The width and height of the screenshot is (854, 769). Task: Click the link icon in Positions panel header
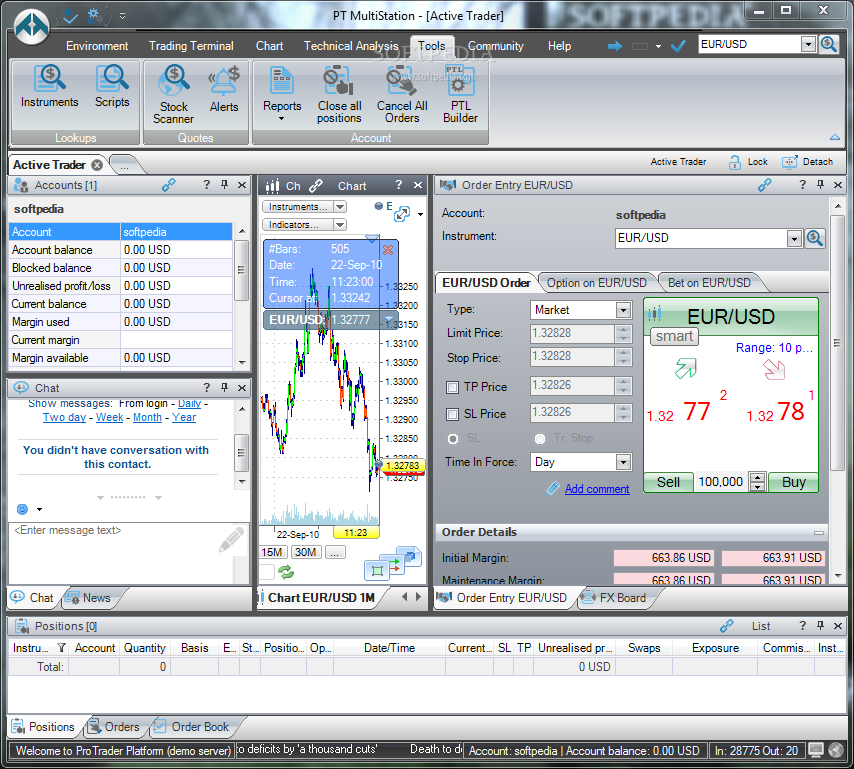(727, 626)
